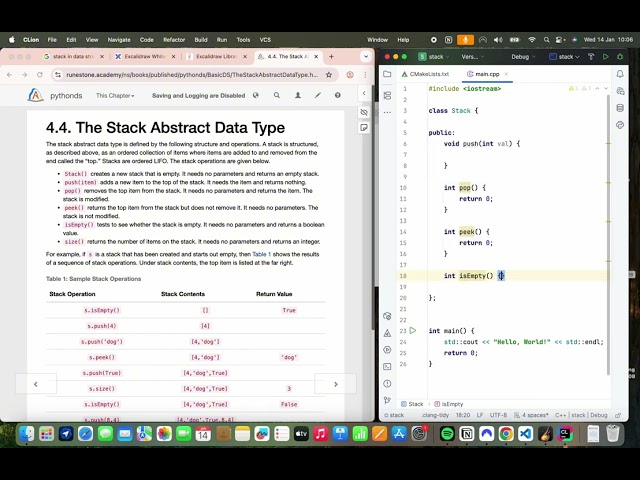The image size is (640, 480).
Task: Go to the next page arrow on Runestone
Action: 336,384
